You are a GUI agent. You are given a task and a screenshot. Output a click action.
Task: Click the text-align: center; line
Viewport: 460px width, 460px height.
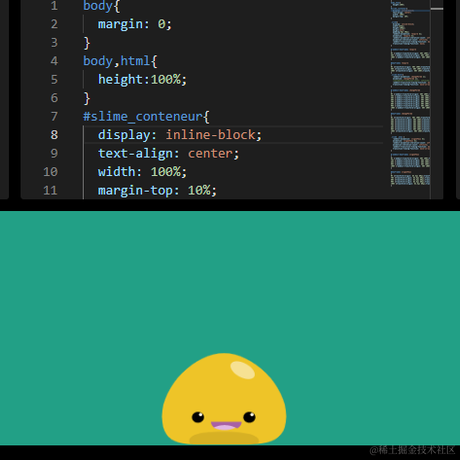click(168, 154)
